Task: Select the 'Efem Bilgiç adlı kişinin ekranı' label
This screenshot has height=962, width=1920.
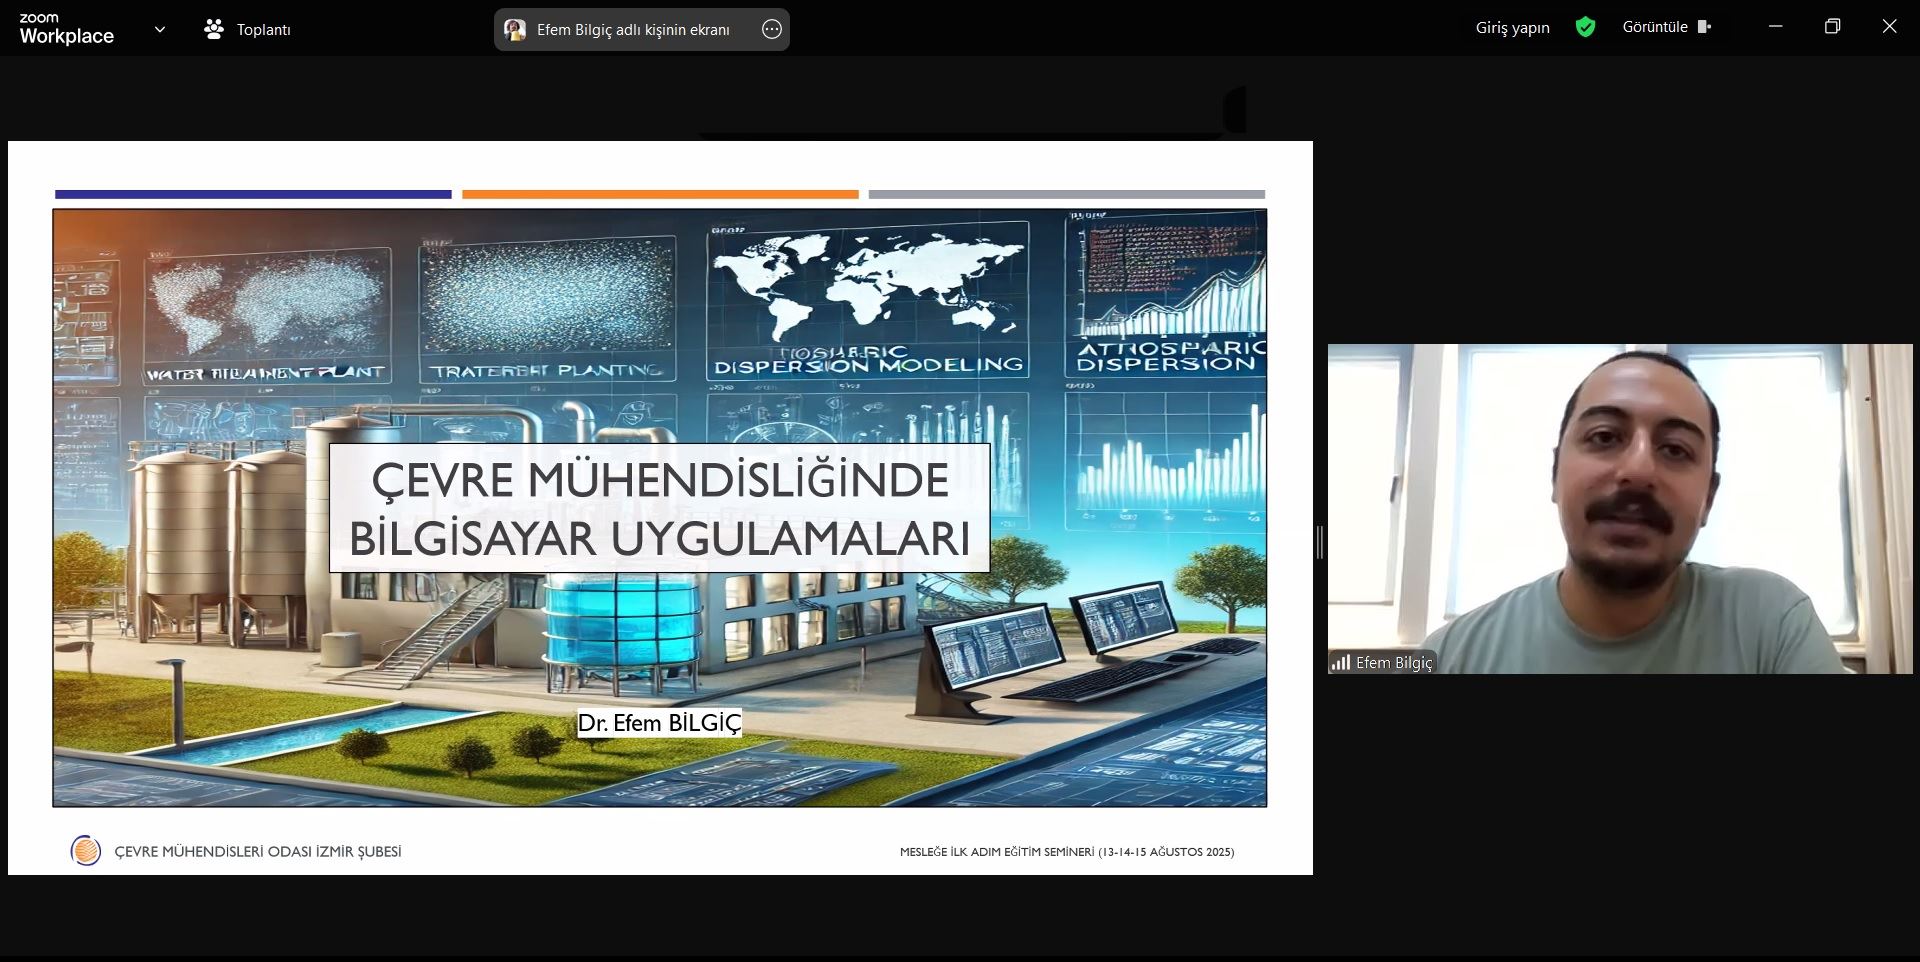Action: pyautogui.click(x=633, y=30)
